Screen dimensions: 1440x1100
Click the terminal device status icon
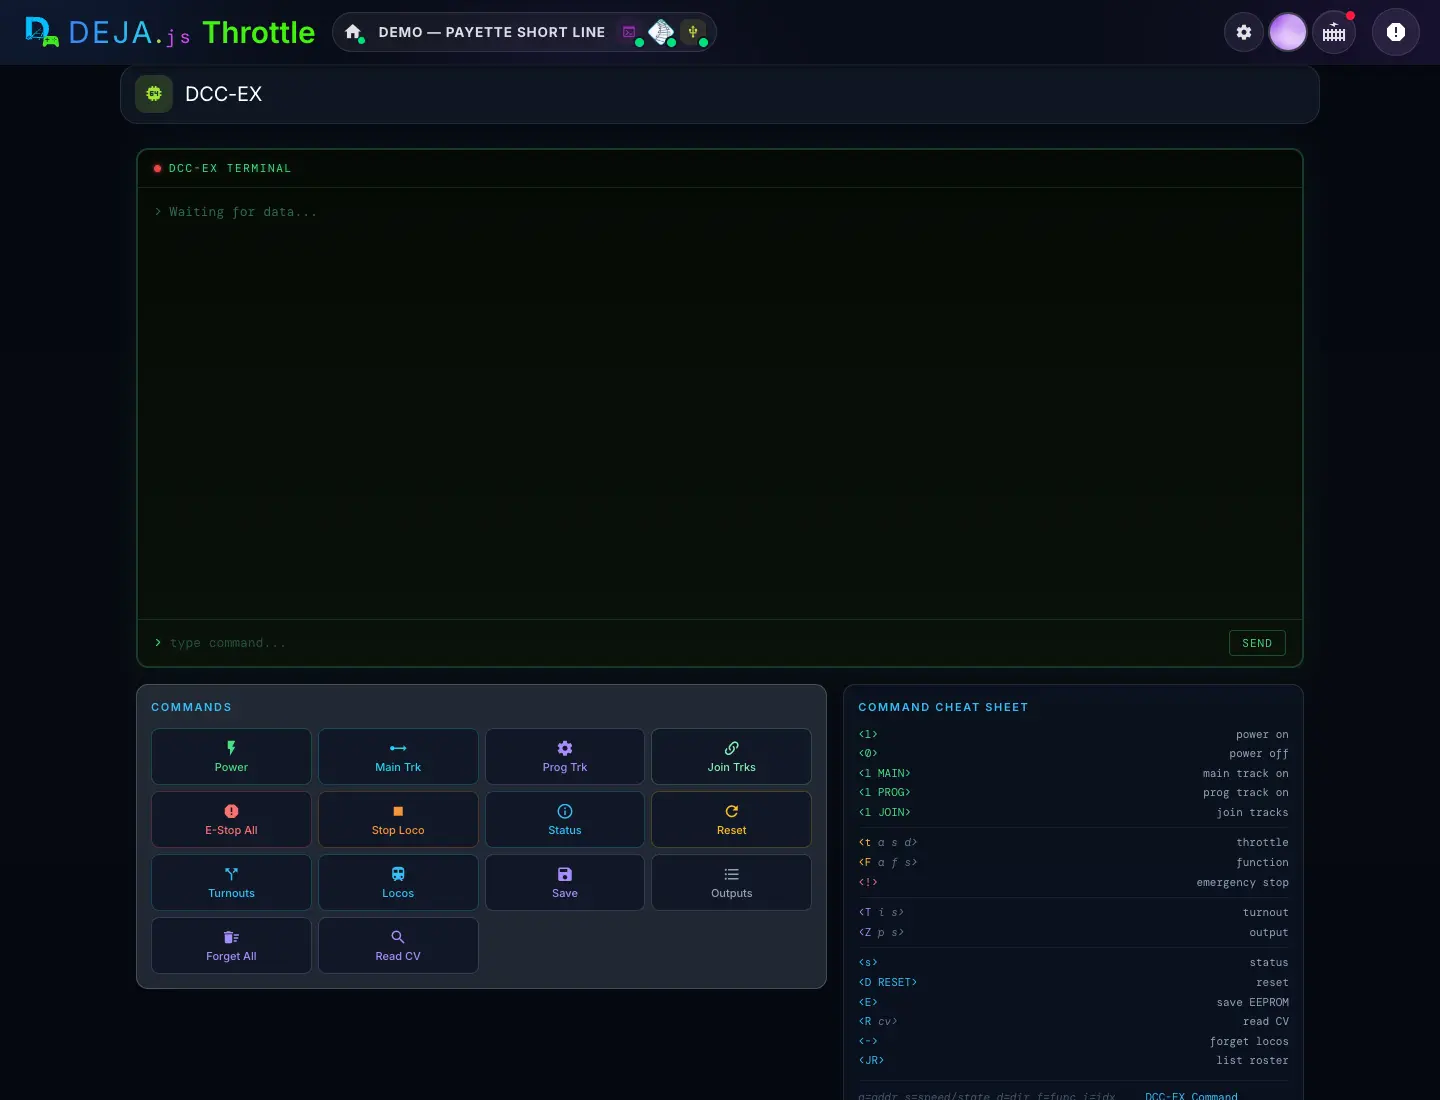(629, 32)
